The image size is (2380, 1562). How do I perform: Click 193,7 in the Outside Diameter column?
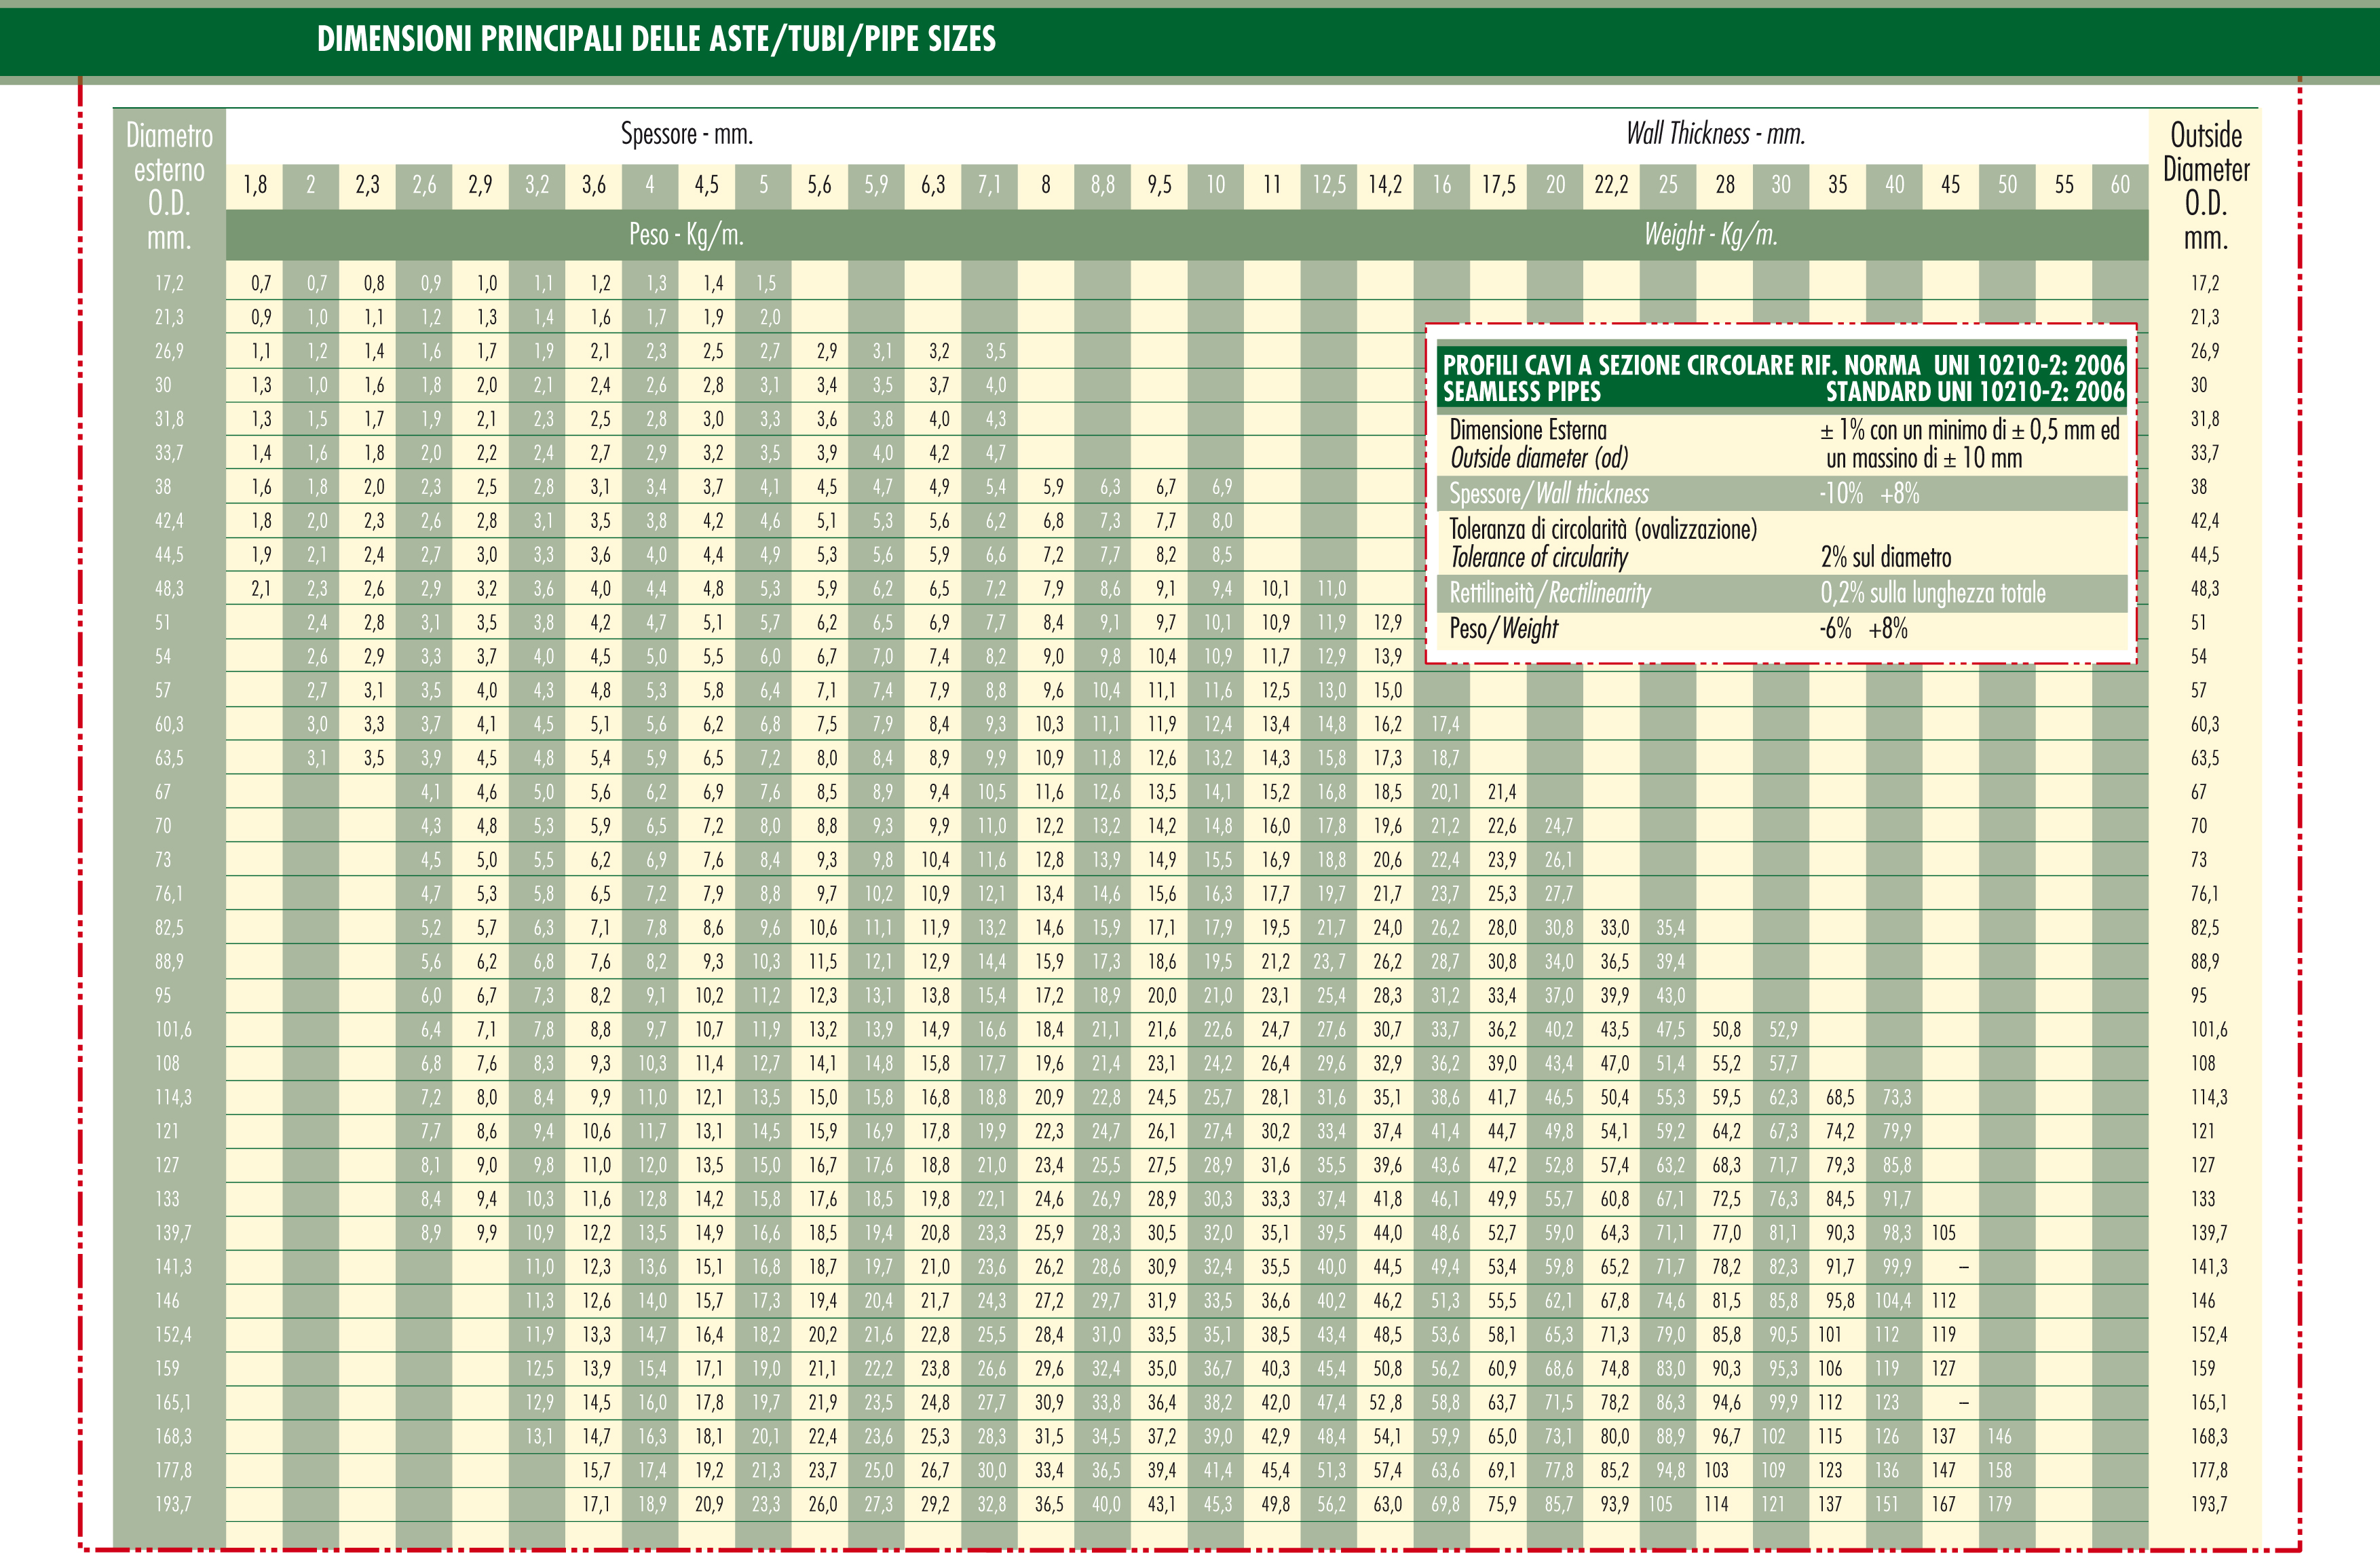click(2209, 1504)
